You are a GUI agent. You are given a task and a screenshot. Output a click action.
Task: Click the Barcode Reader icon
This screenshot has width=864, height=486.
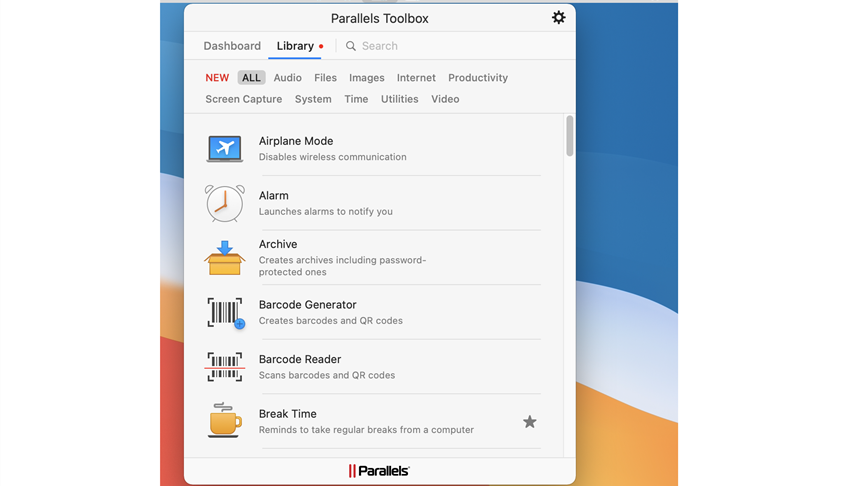225,367
